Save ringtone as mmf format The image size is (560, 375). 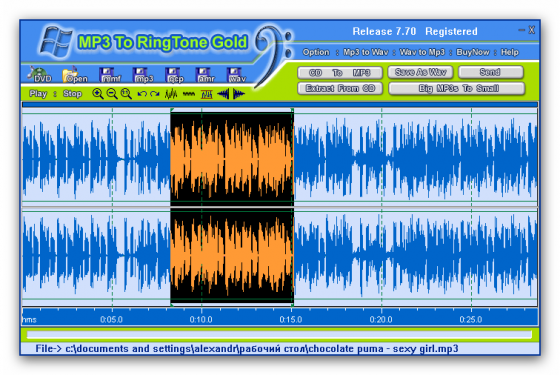point(110,75)
